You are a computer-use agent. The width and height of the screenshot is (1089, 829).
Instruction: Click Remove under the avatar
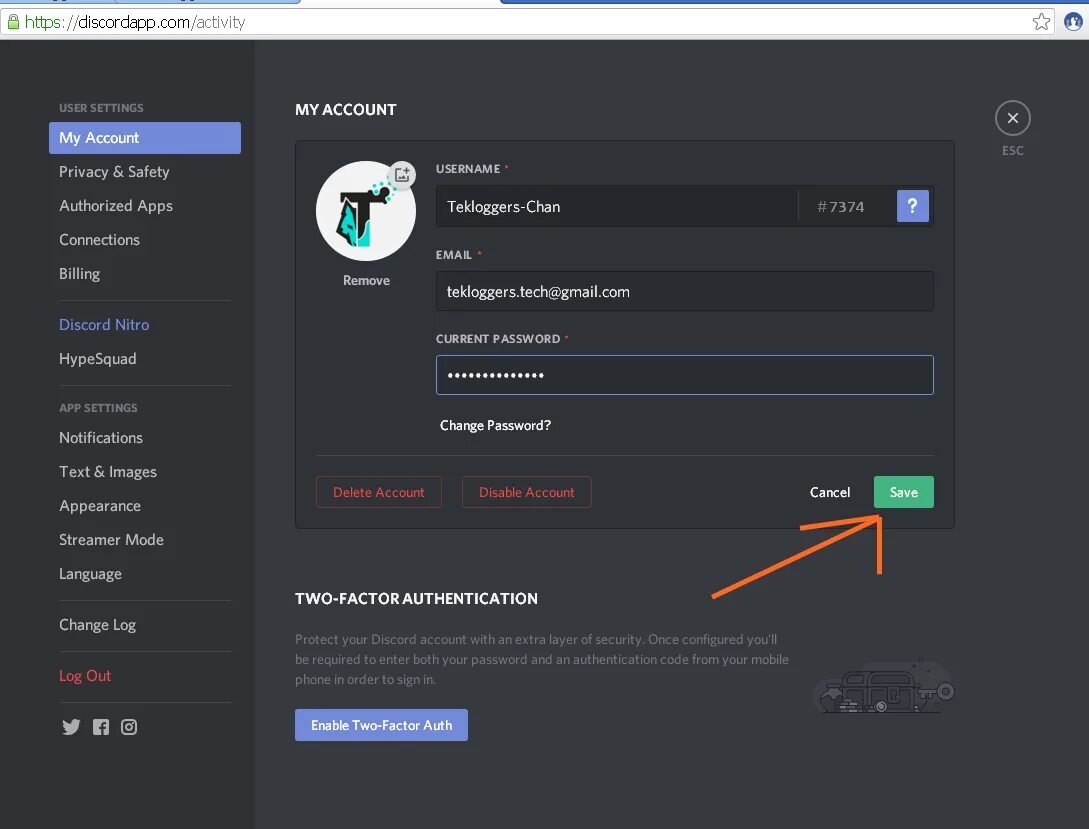click(x=366, y=280)
